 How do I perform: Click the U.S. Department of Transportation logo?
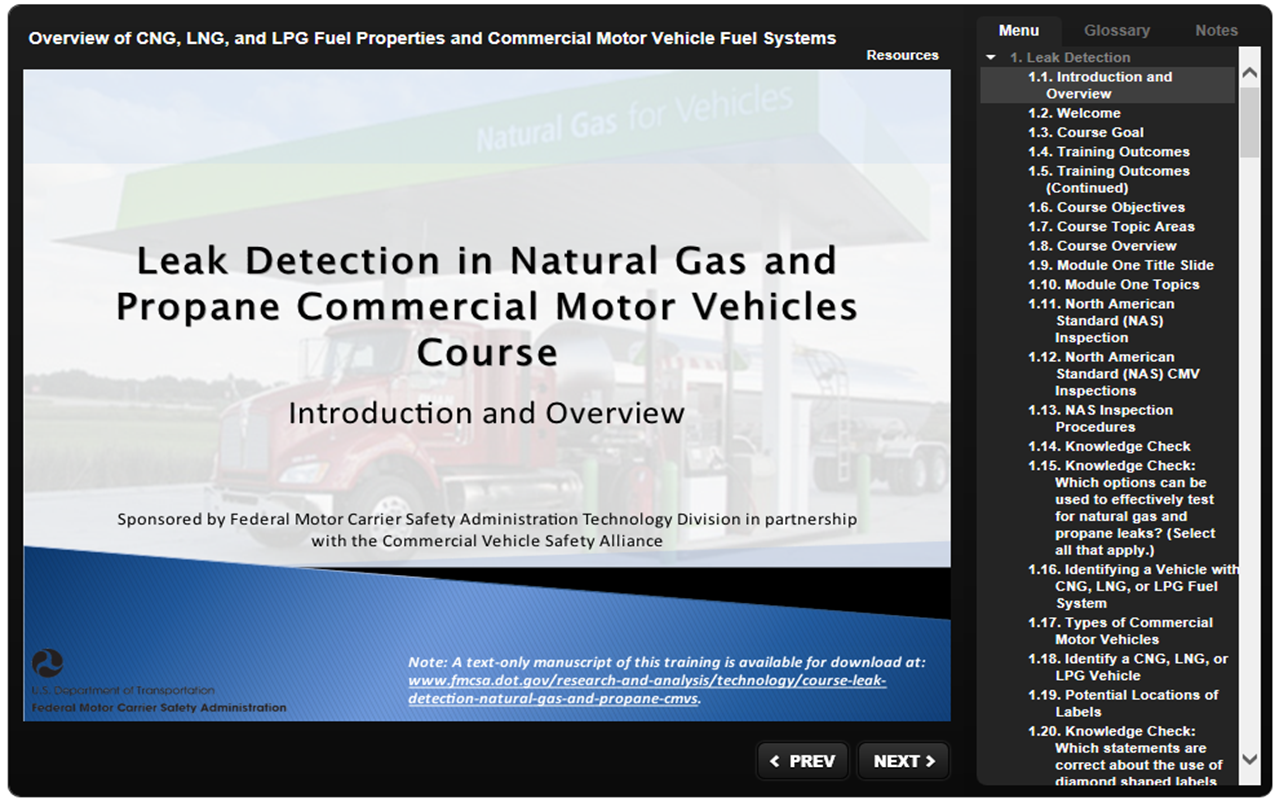point(47,663)
